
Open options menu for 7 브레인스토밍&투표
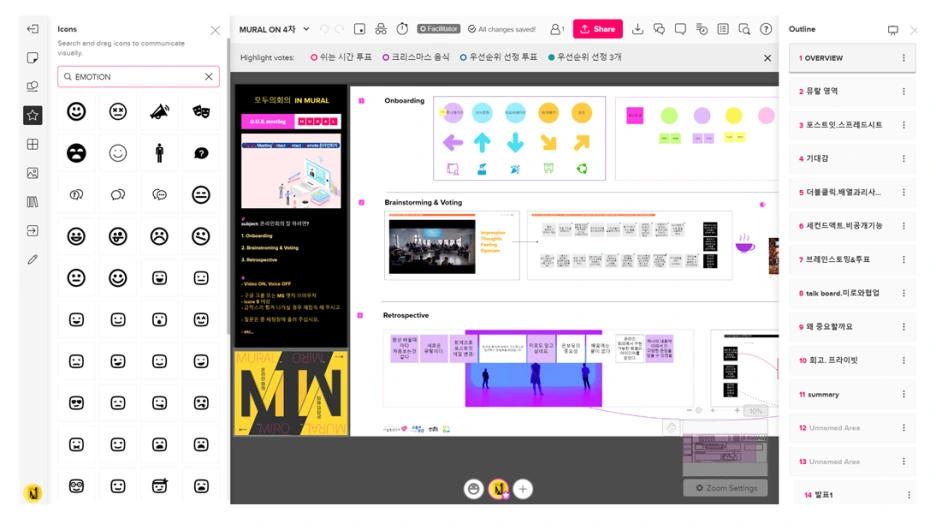(x=904, y=260)
